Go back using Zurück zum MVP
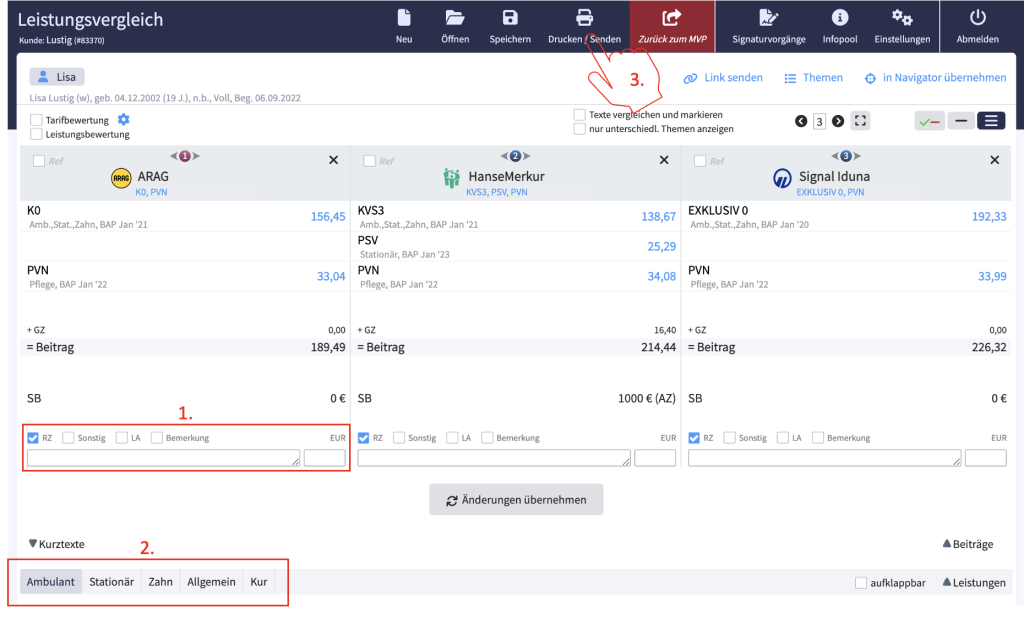Viewport: 1024px width, 624px height. coord(672,26)
